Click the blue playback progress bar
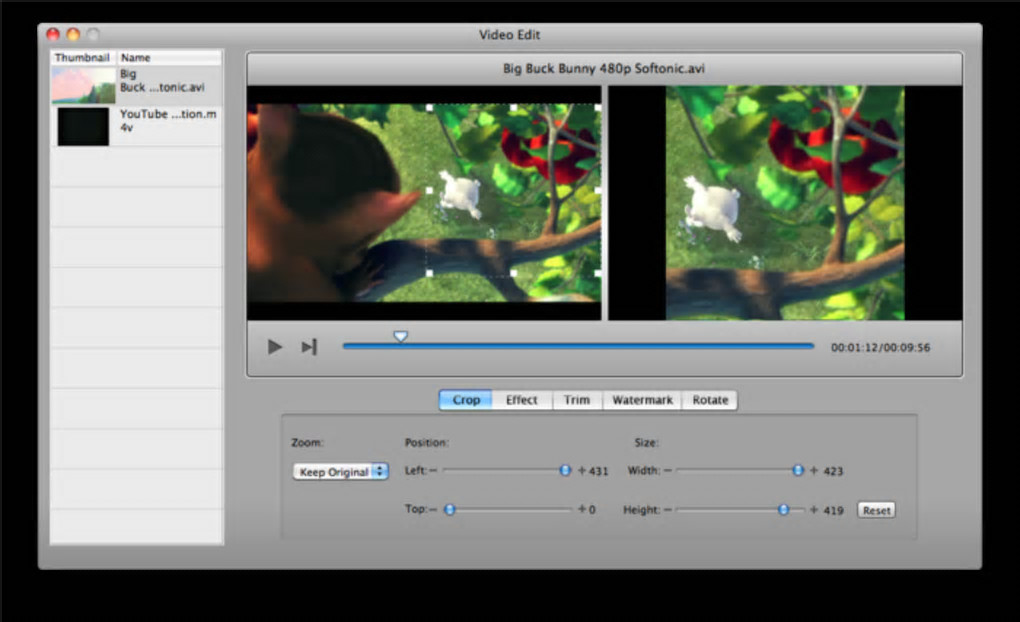1020x622 pixels. click(578, 346)
